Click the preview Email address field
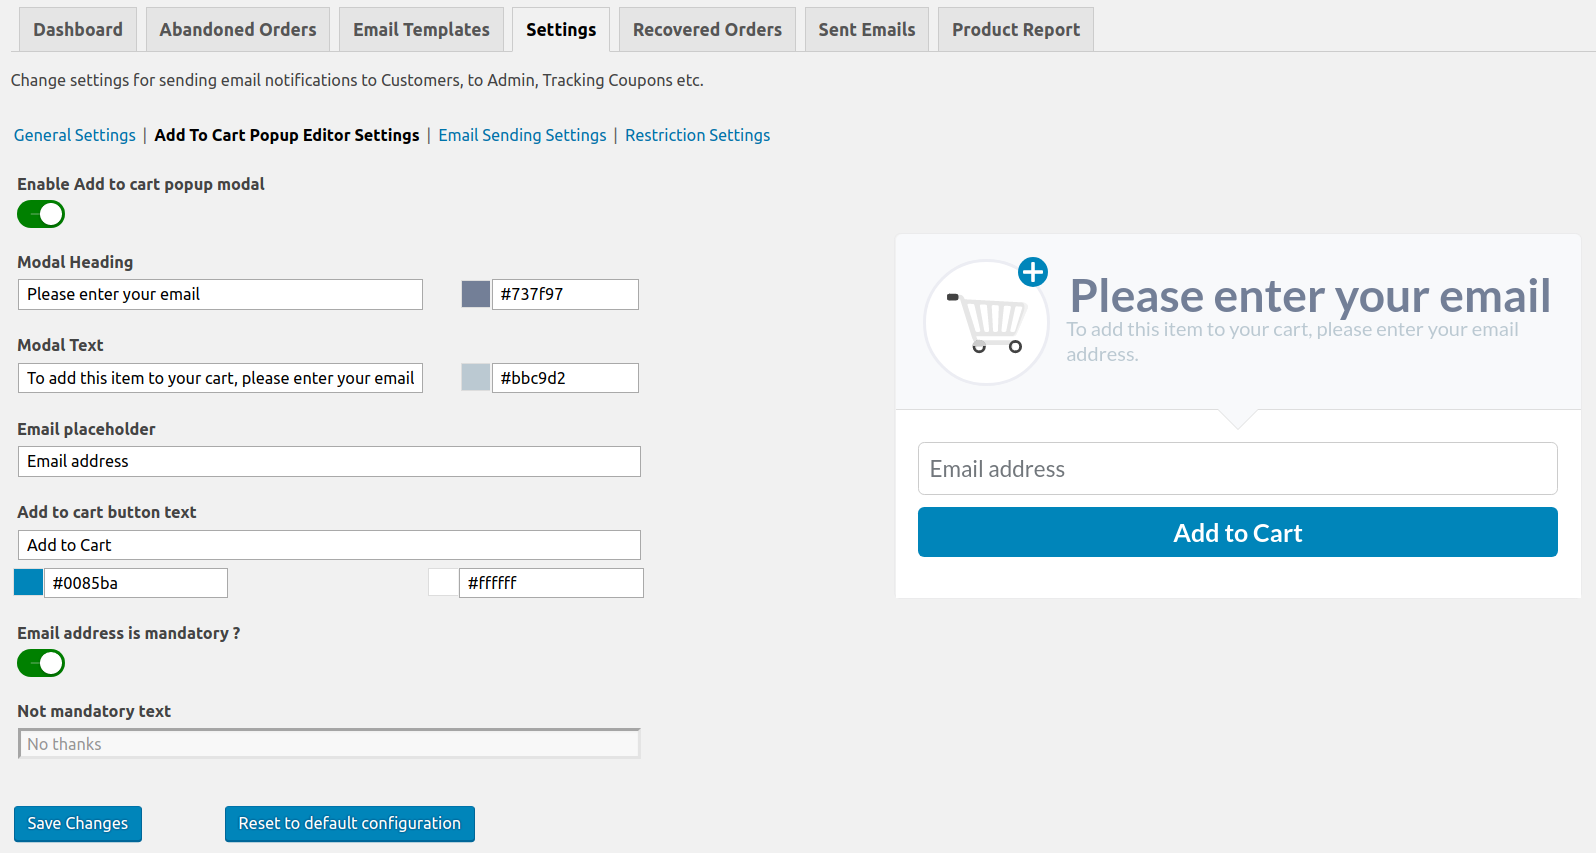Image resolution: width=1596 pixels, height=853 pixels. click(x=1238, y=469)
